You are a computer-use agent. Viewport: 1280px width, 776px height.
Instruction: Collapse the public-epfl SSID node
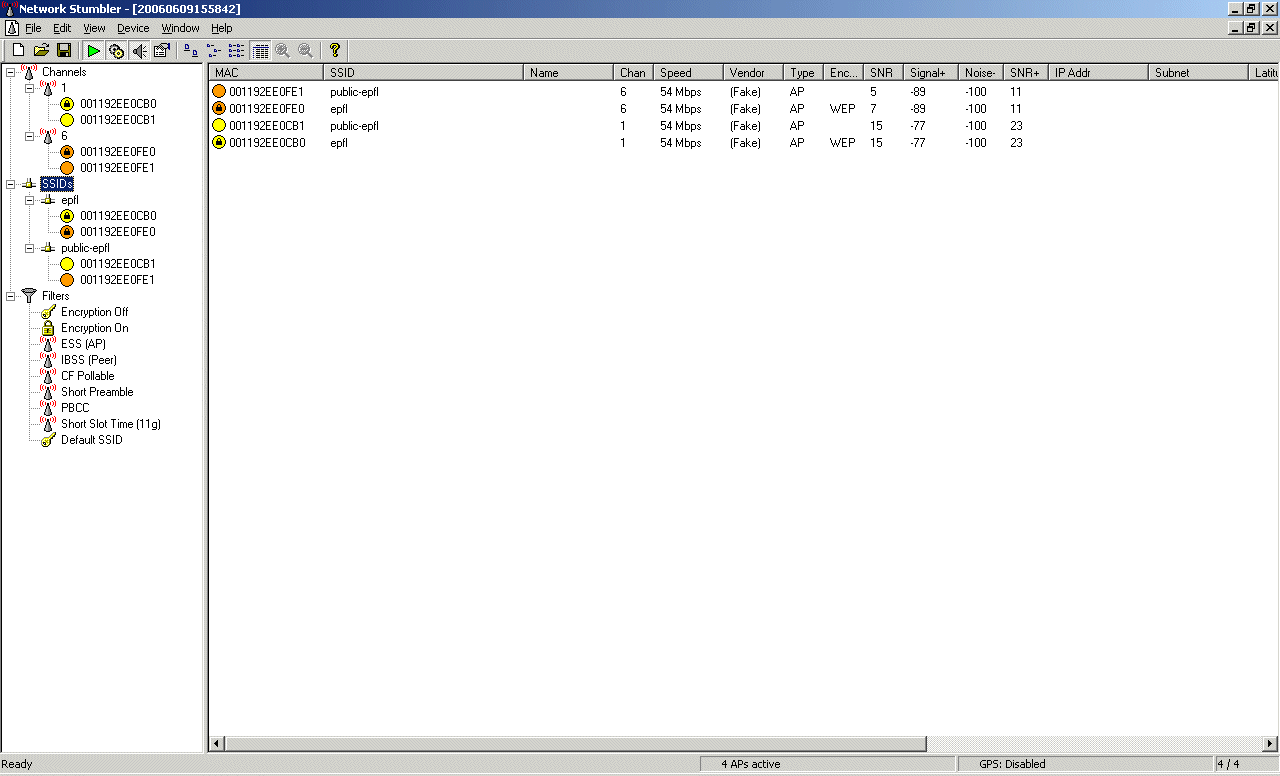tap(29, 248)
